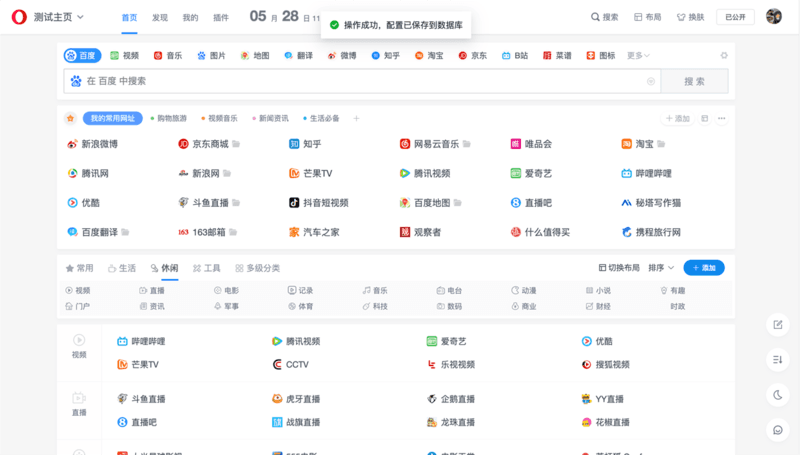Open the 新浪微博 bookmark
Image resolution: width=800 pixels, height=455 pixels.
93,144
